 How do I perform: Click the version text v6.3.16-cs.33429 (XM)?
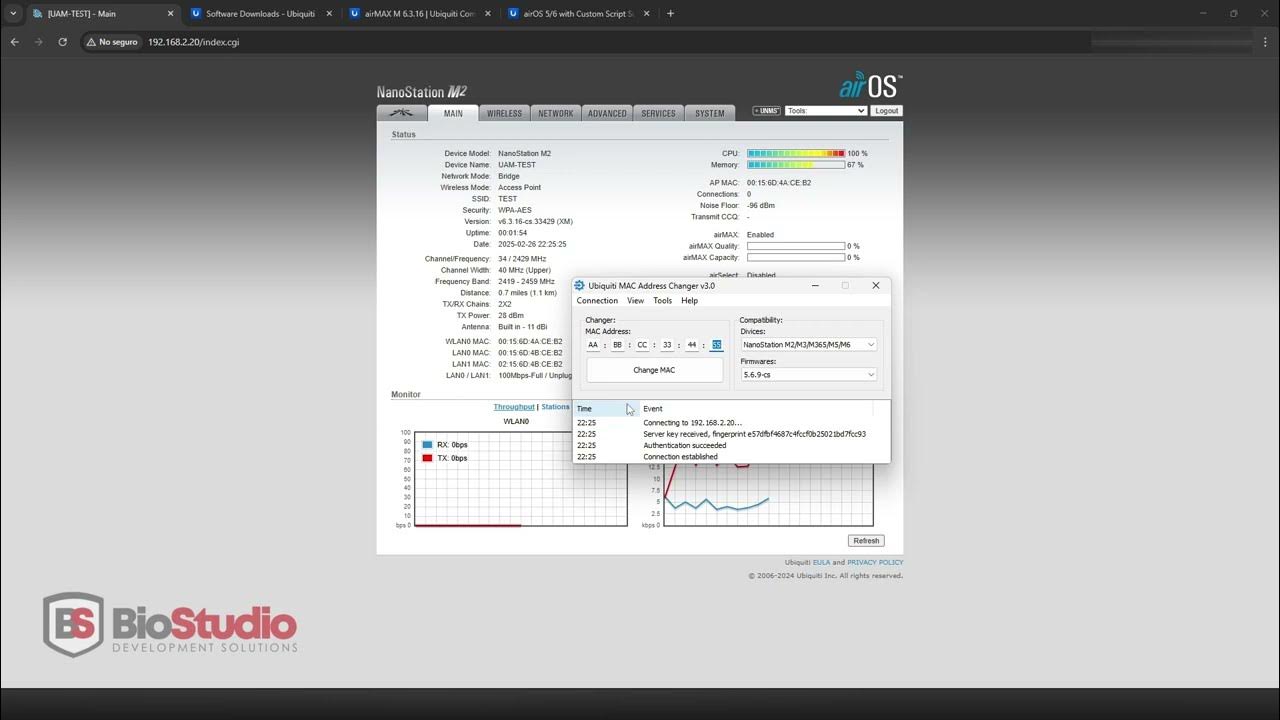click(x=535, y=221)
